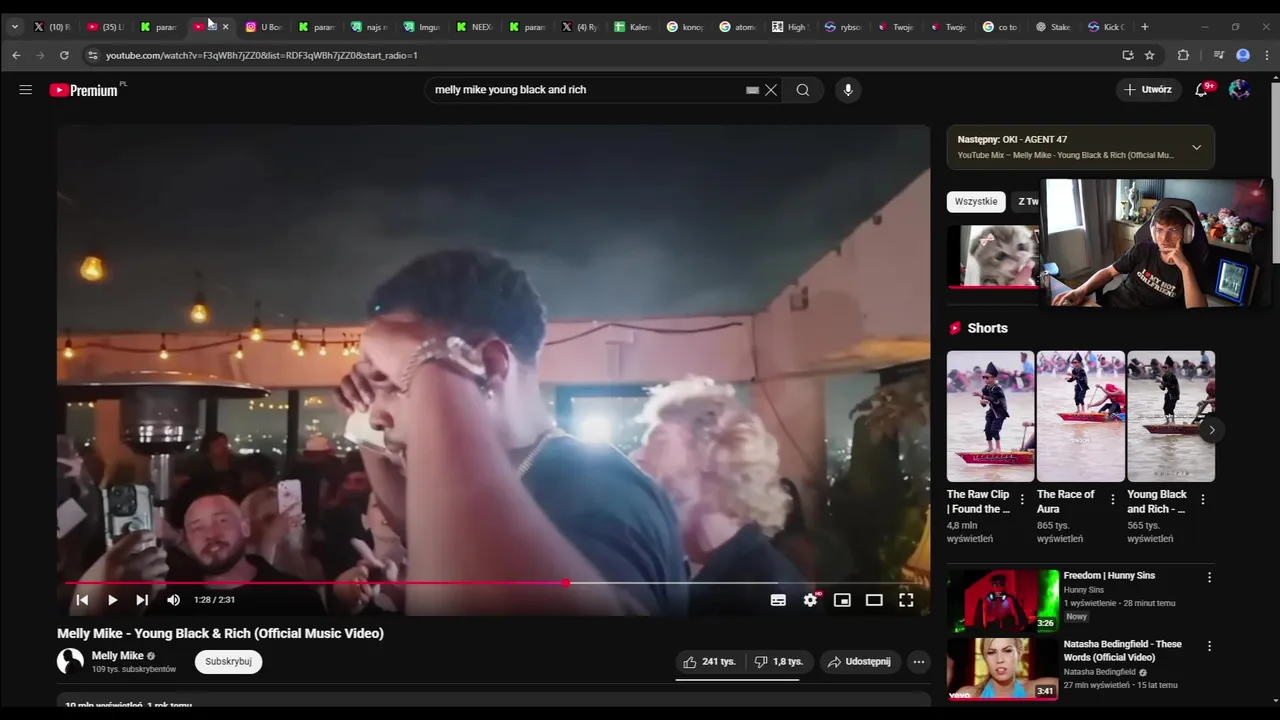The image size is (1280, 720).
Task: Open the Melly Mike channel name link
Action: pos(118,656)
